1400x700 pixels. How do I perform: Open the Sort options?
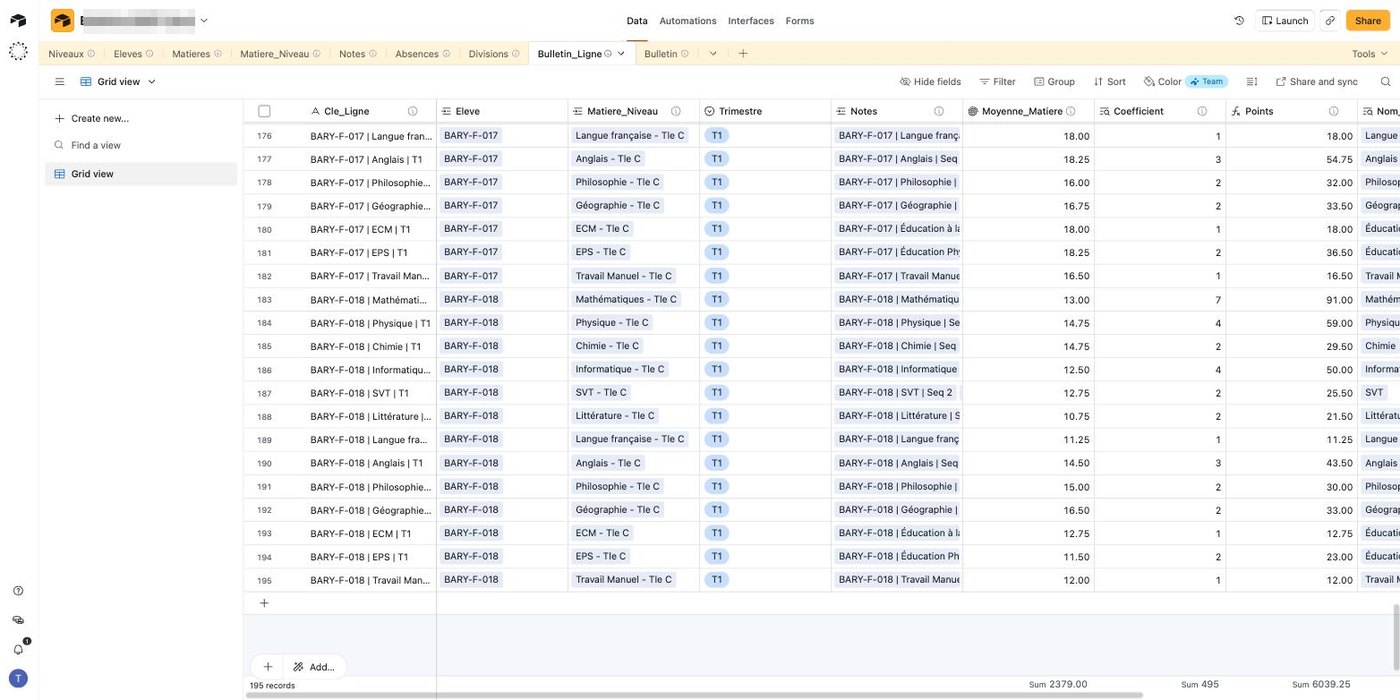point(1109,82)
